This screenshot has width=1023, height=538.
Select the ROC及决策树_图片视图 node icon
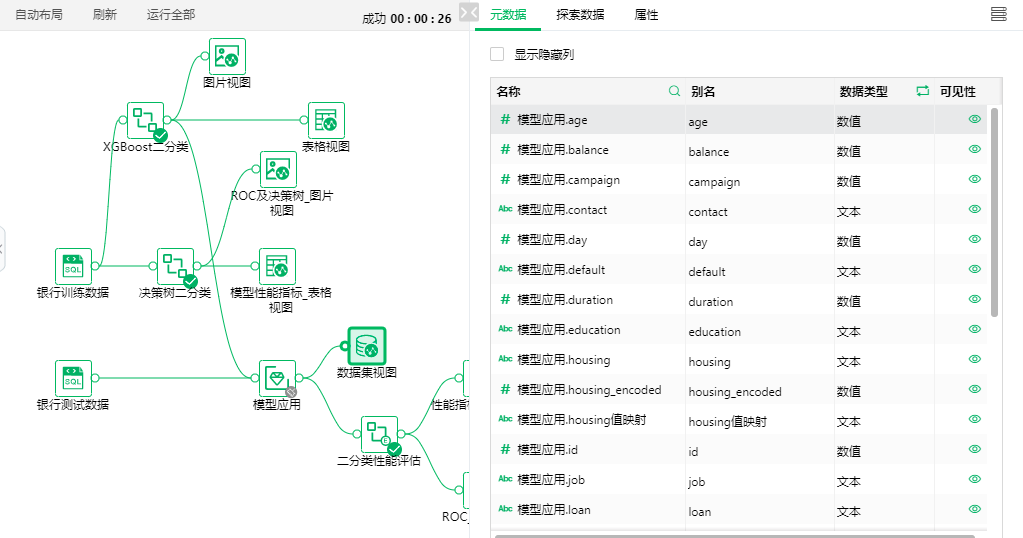click(x=279, y=170)
